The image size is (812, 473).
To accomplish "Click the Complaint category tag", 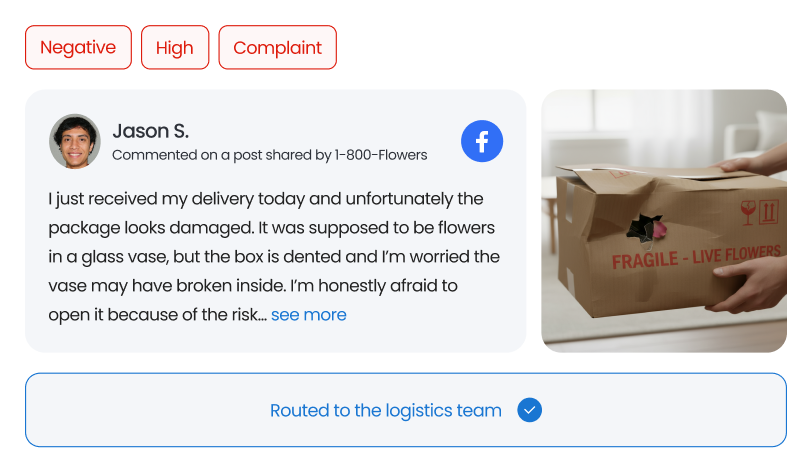I will click(x=277, y=47).
